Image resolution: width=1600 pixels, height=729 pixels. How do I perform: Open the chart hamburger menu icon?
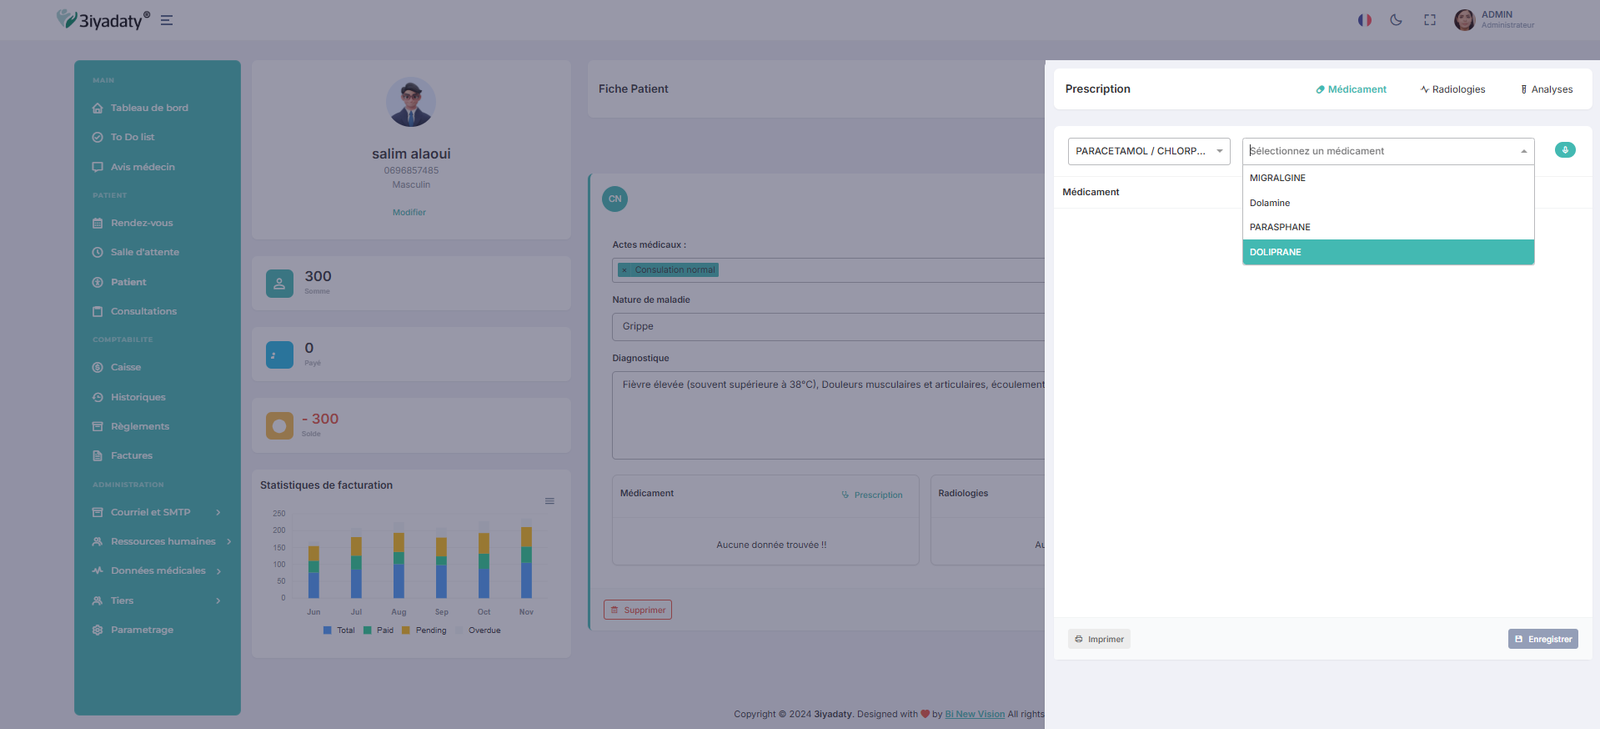click(x=549, y=501)
